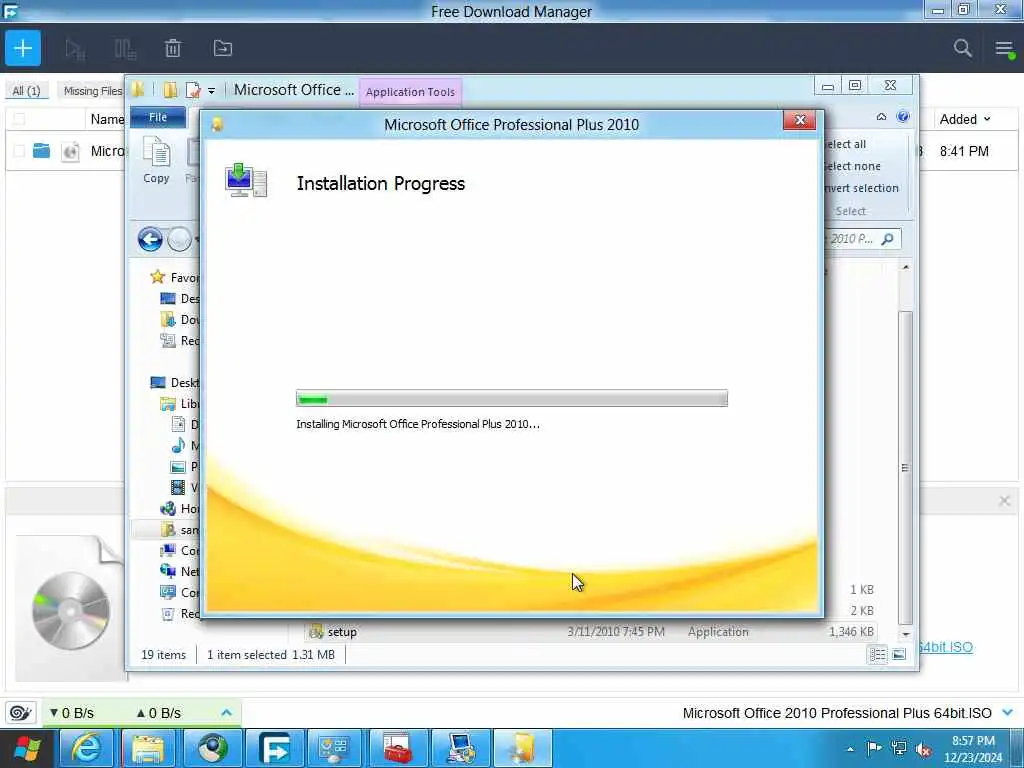The image size is (1024, 768).
Task: Open File Explorer from the taskbar
Action: coord(148,748)
